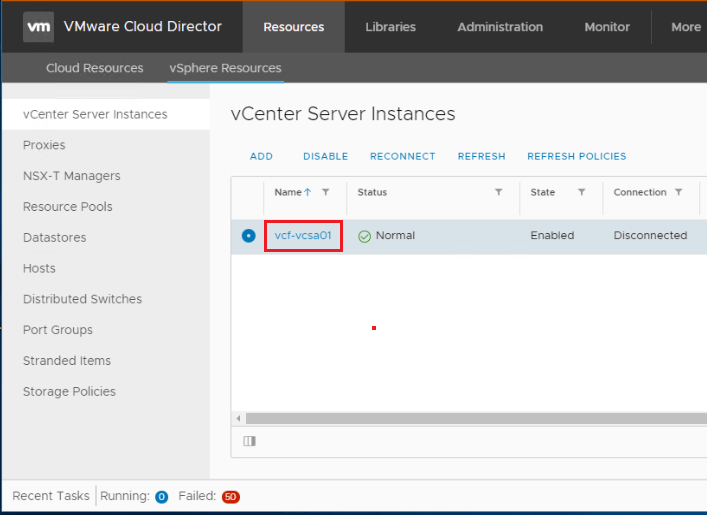Open the Libraries tab

point(390,27)
